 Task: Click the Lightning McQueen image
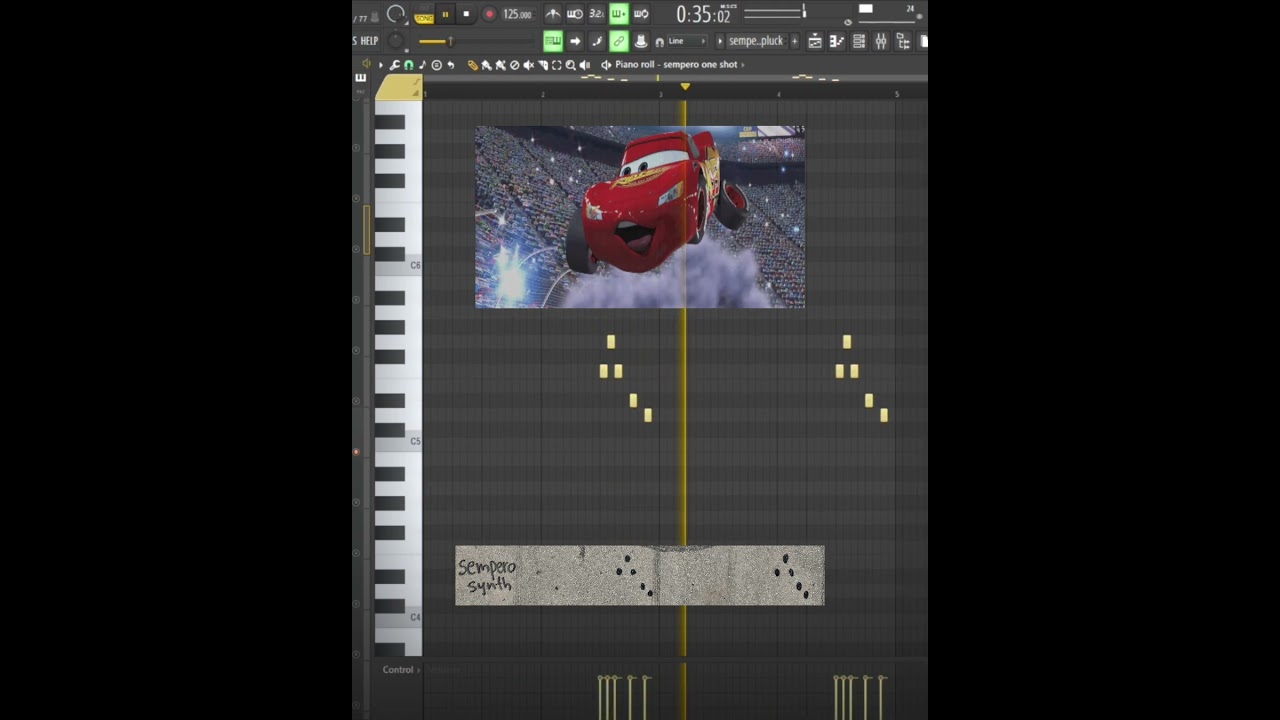point(640,217)
